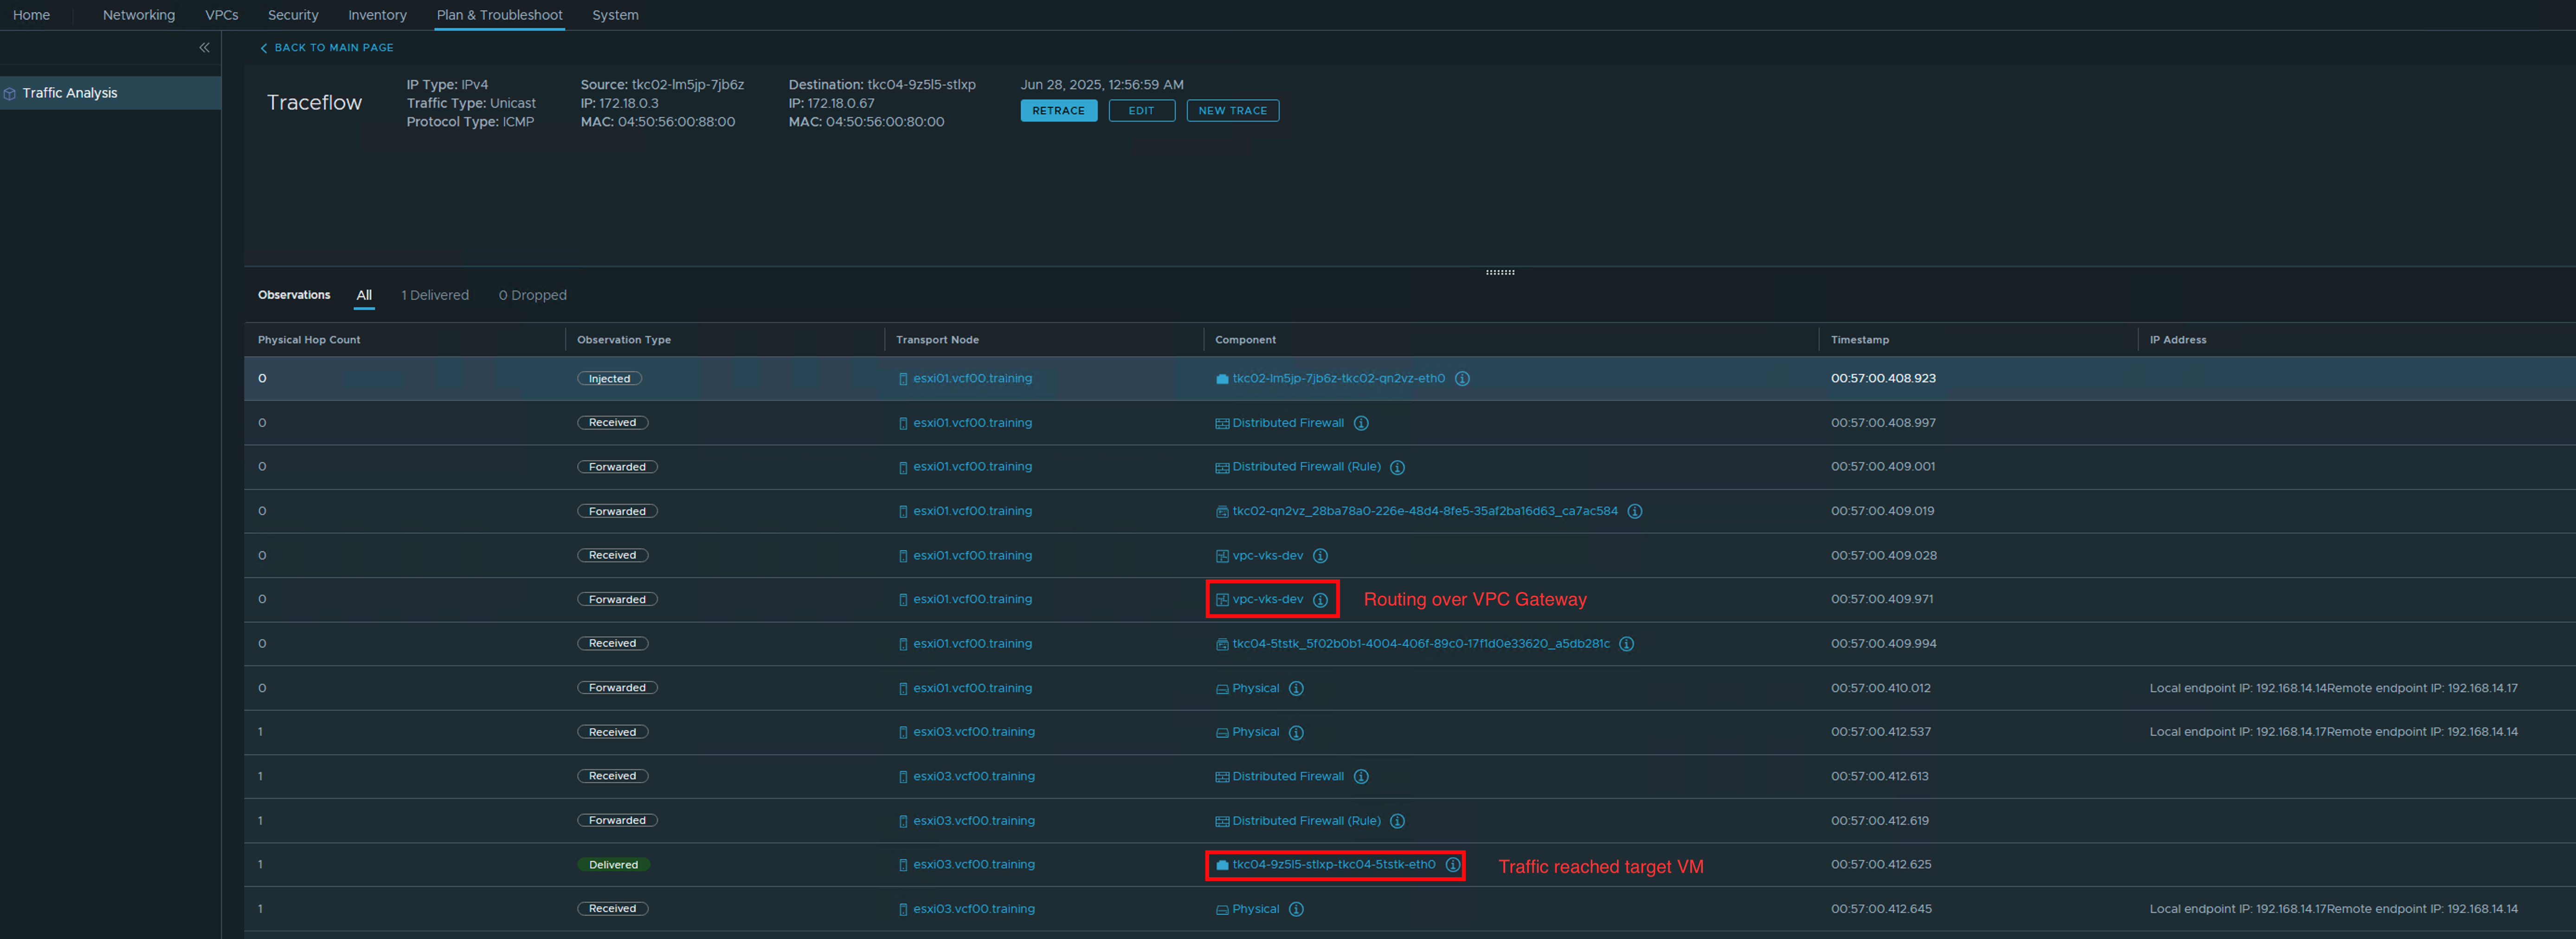Click Source tkc02-lm5jp-7jb6z text
This screenshot has width=2576, height=939.
click(x=662, y=85)
